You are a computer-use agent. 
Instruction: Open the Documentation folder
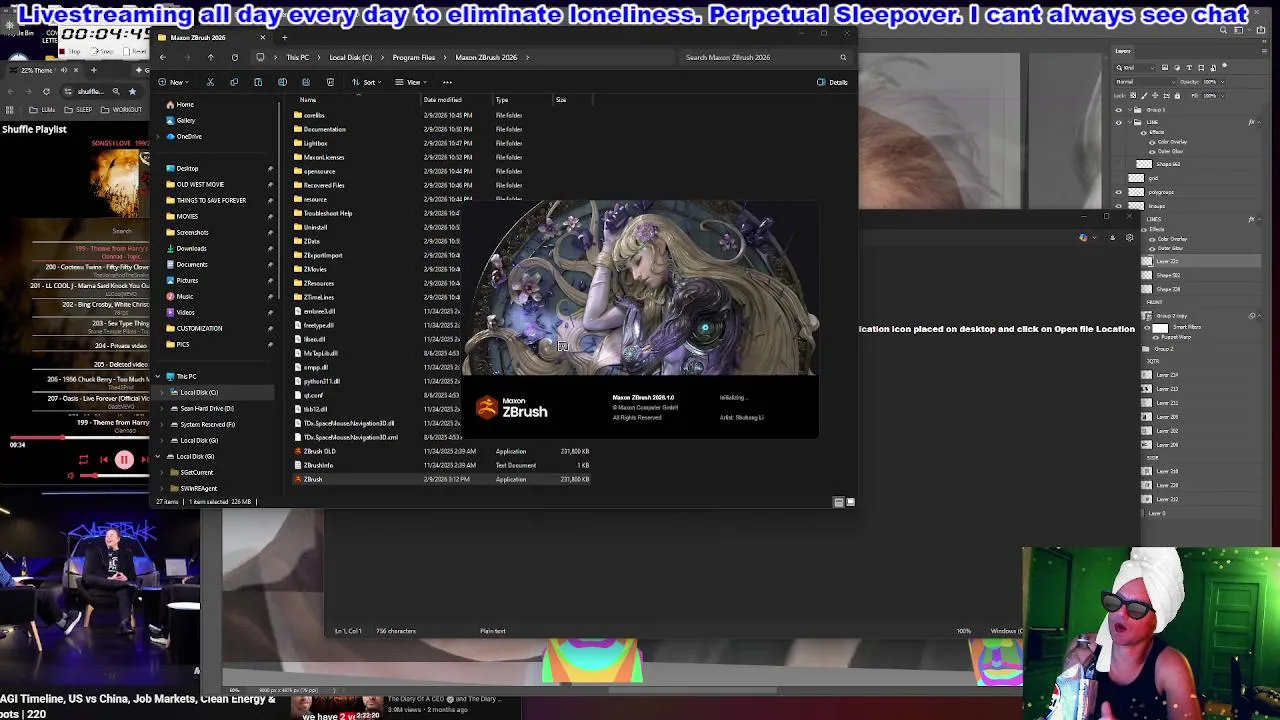point(324,129)
